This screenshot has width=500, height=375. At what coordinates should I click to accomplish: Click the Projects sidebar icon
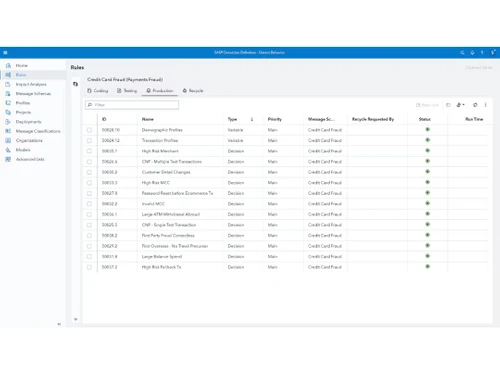[x=8, y=112]
